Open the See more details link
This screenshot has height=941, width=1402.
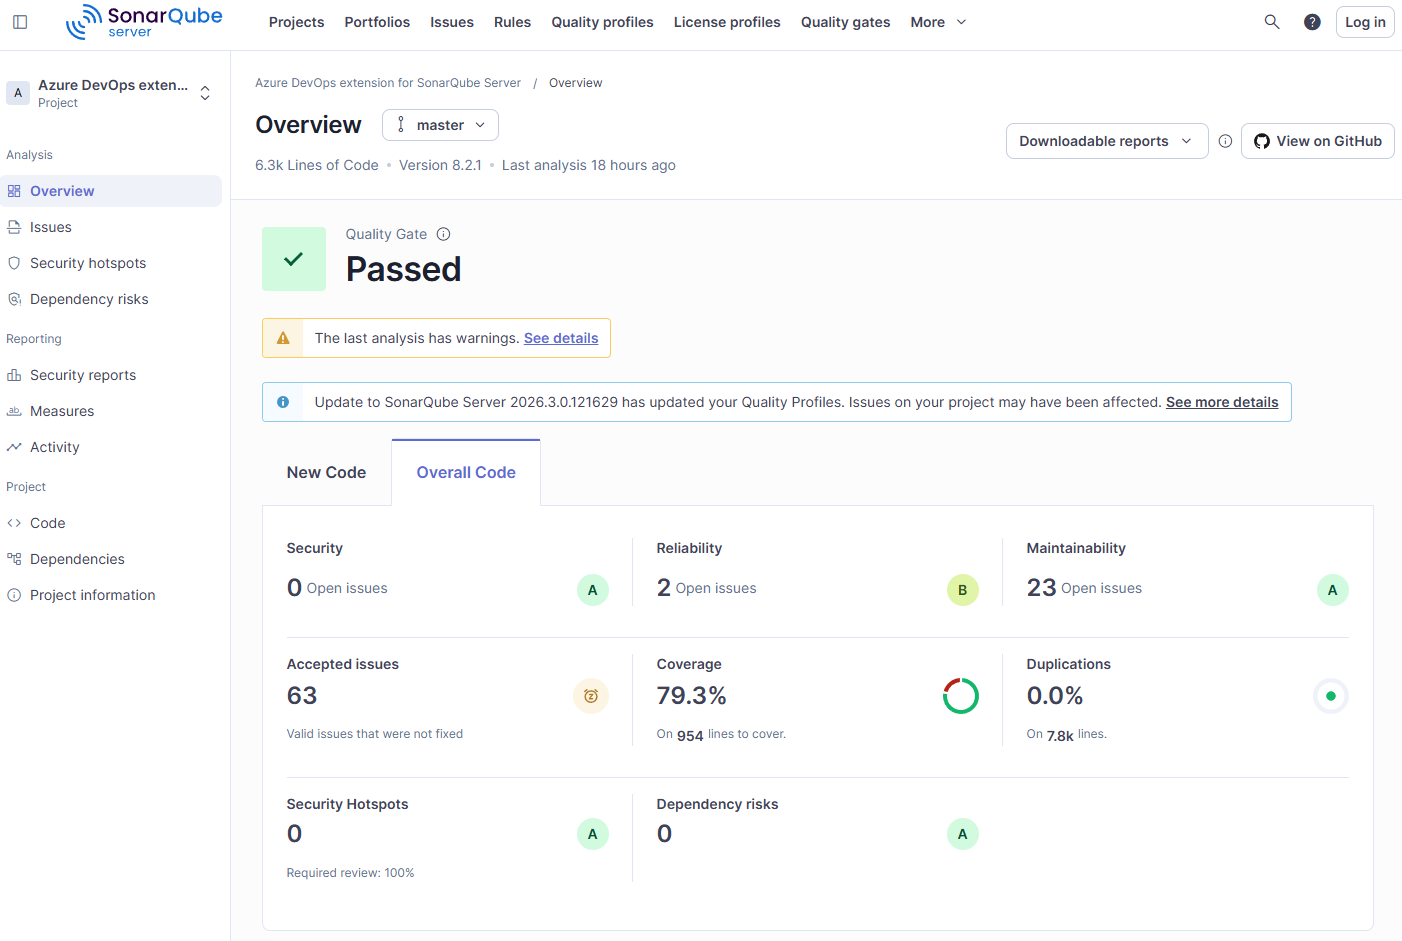coord(1222,402)
